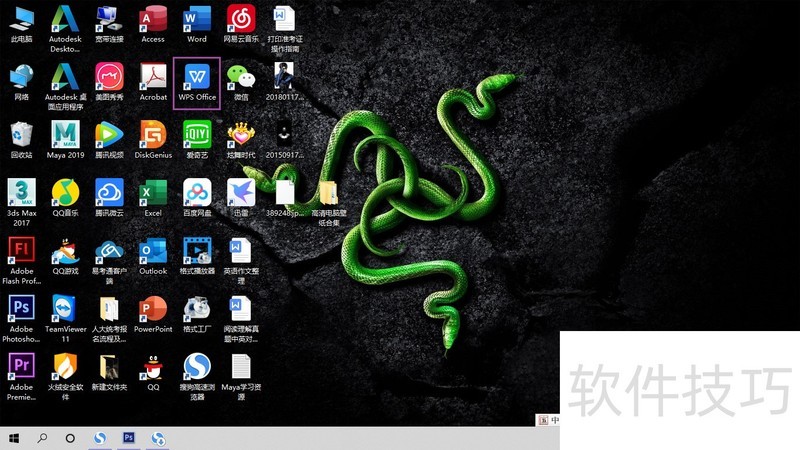This screenshot has height=450, width=800.
Task: Select the 宽带连接 desktop icon
Action: tap(109, 24)
